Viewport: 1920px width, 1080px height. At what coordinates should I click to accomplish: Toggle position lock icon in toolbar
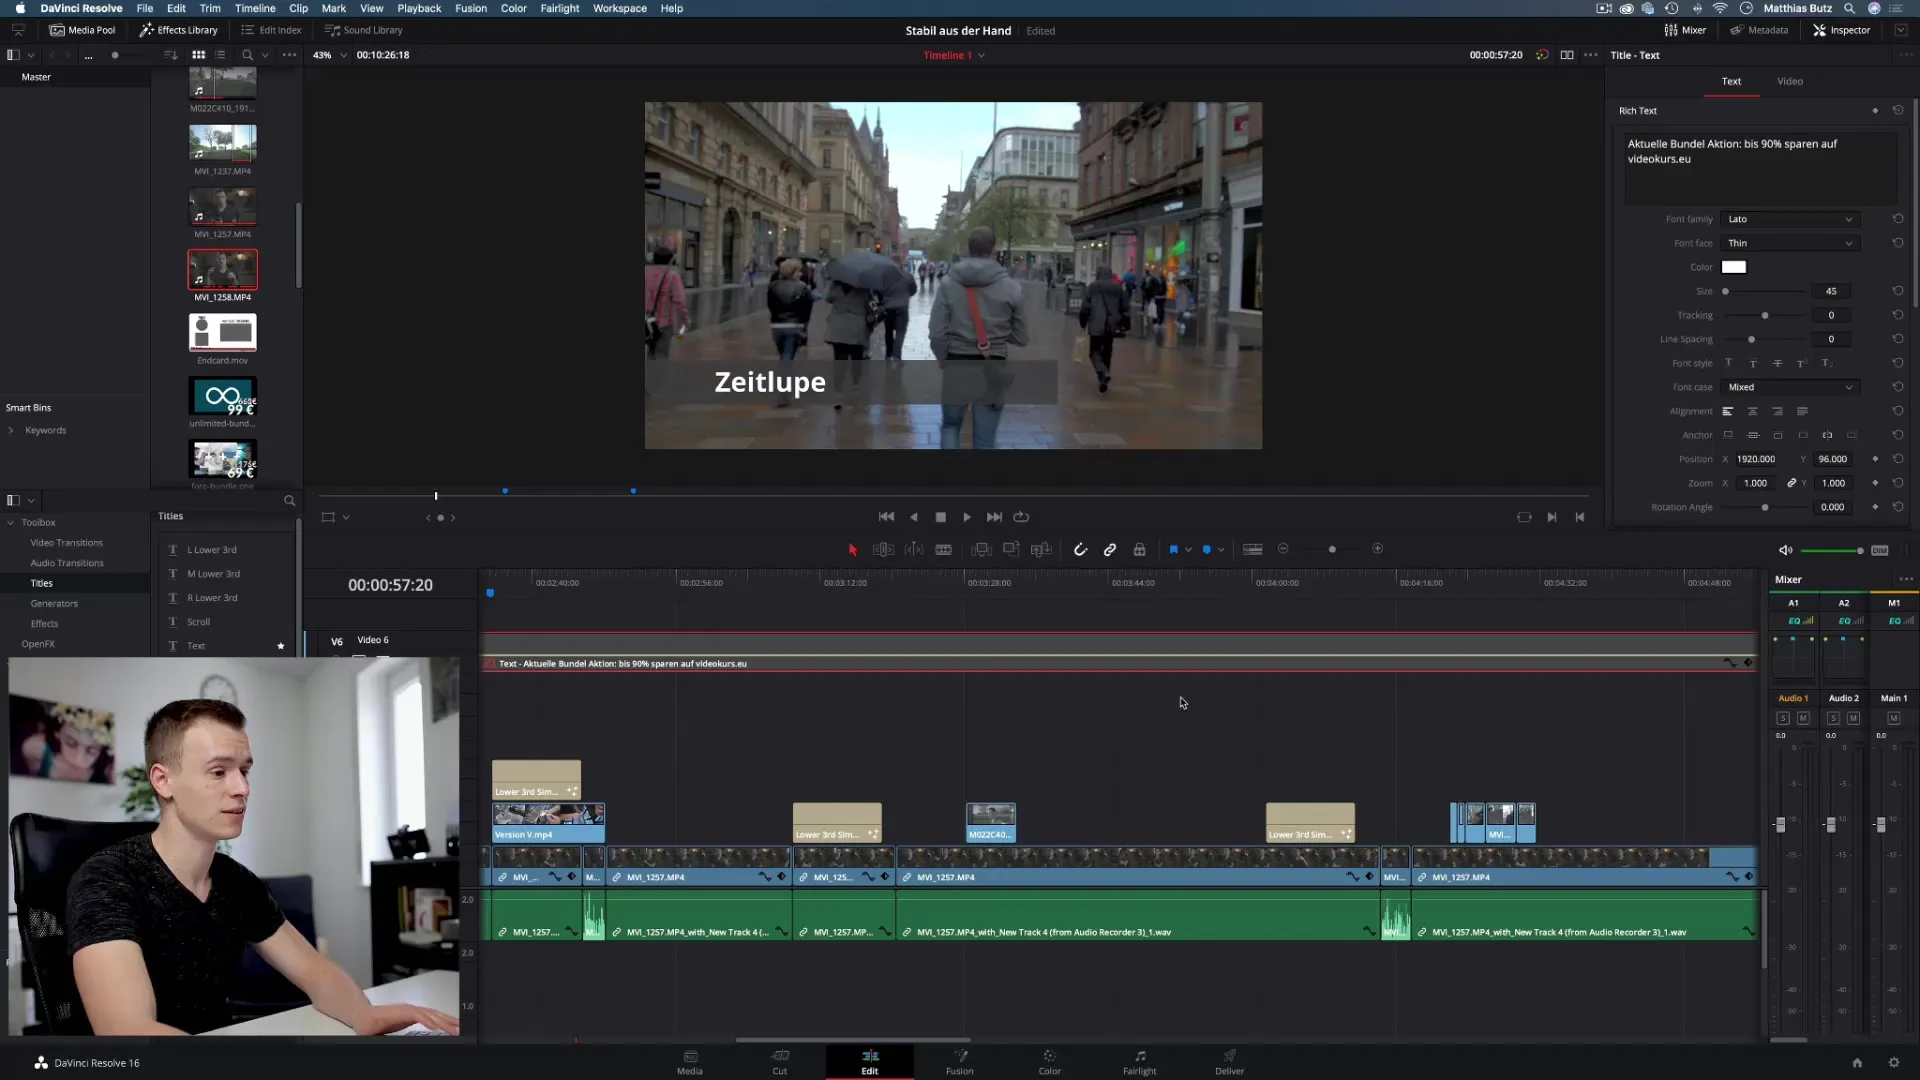pyautogui.click(x=1139, y=550)
